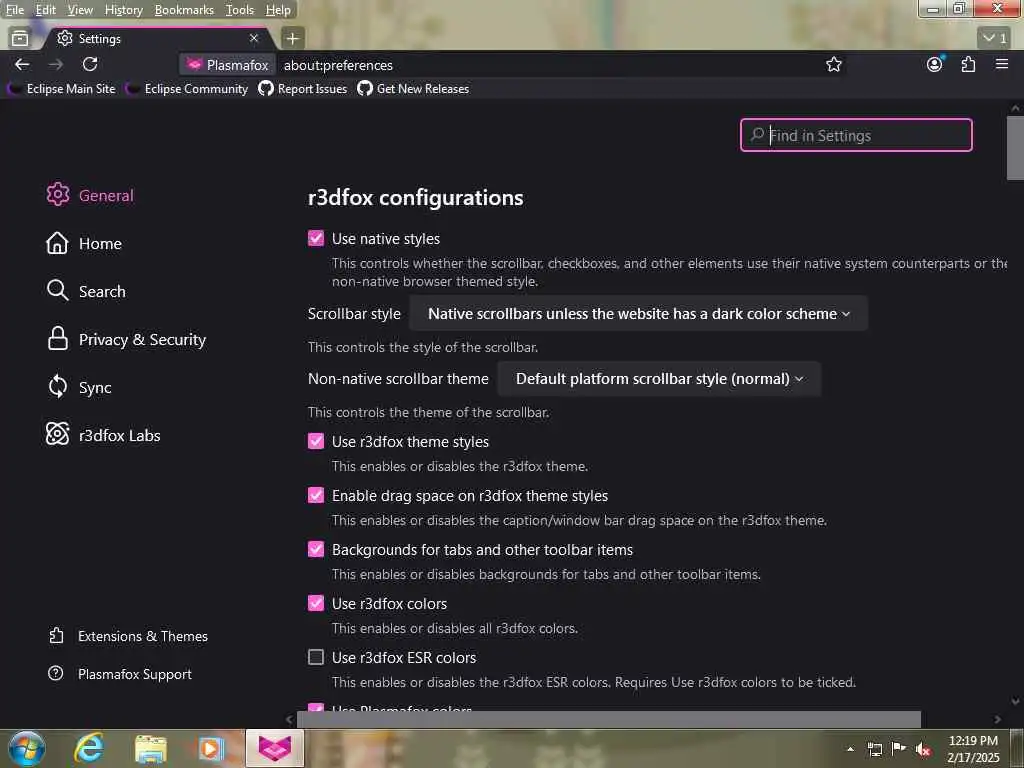Toggle Use native styles checkbox

[x=316, y=238]
